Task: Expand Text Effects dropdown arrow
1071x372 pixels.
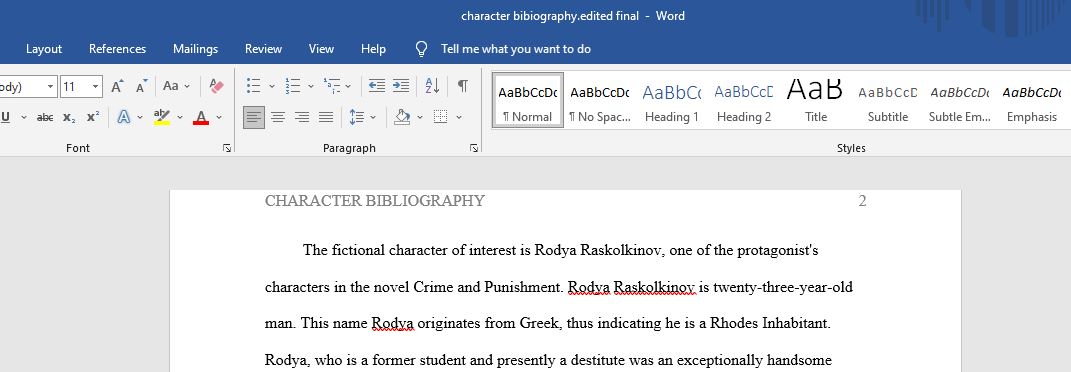Action: tap(140, 117)
